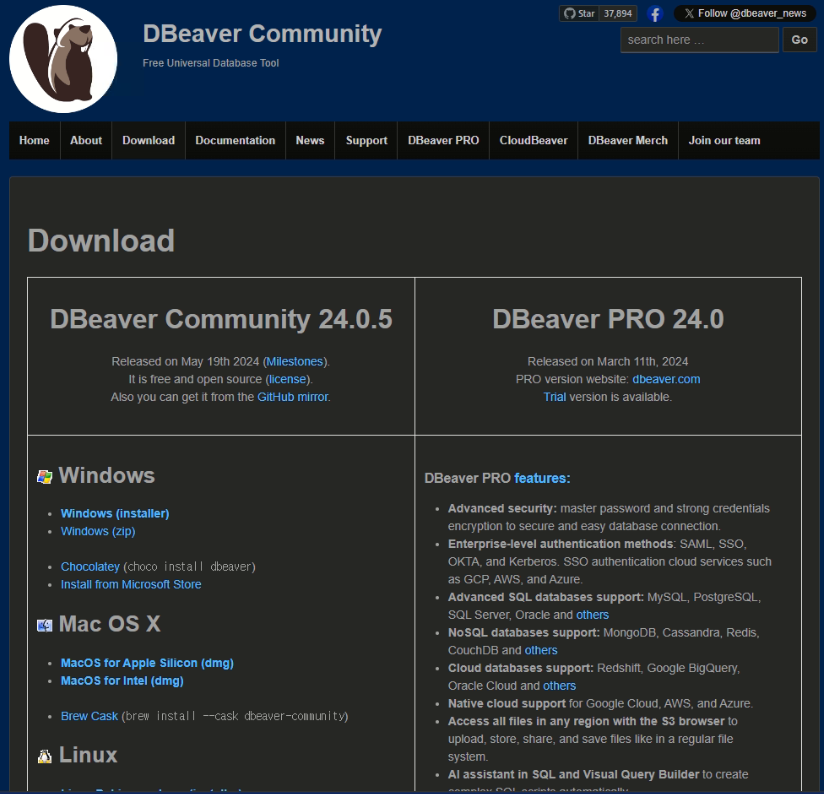The image size is (824, 794).
Task: Open the license link
Action: point(287,379)
